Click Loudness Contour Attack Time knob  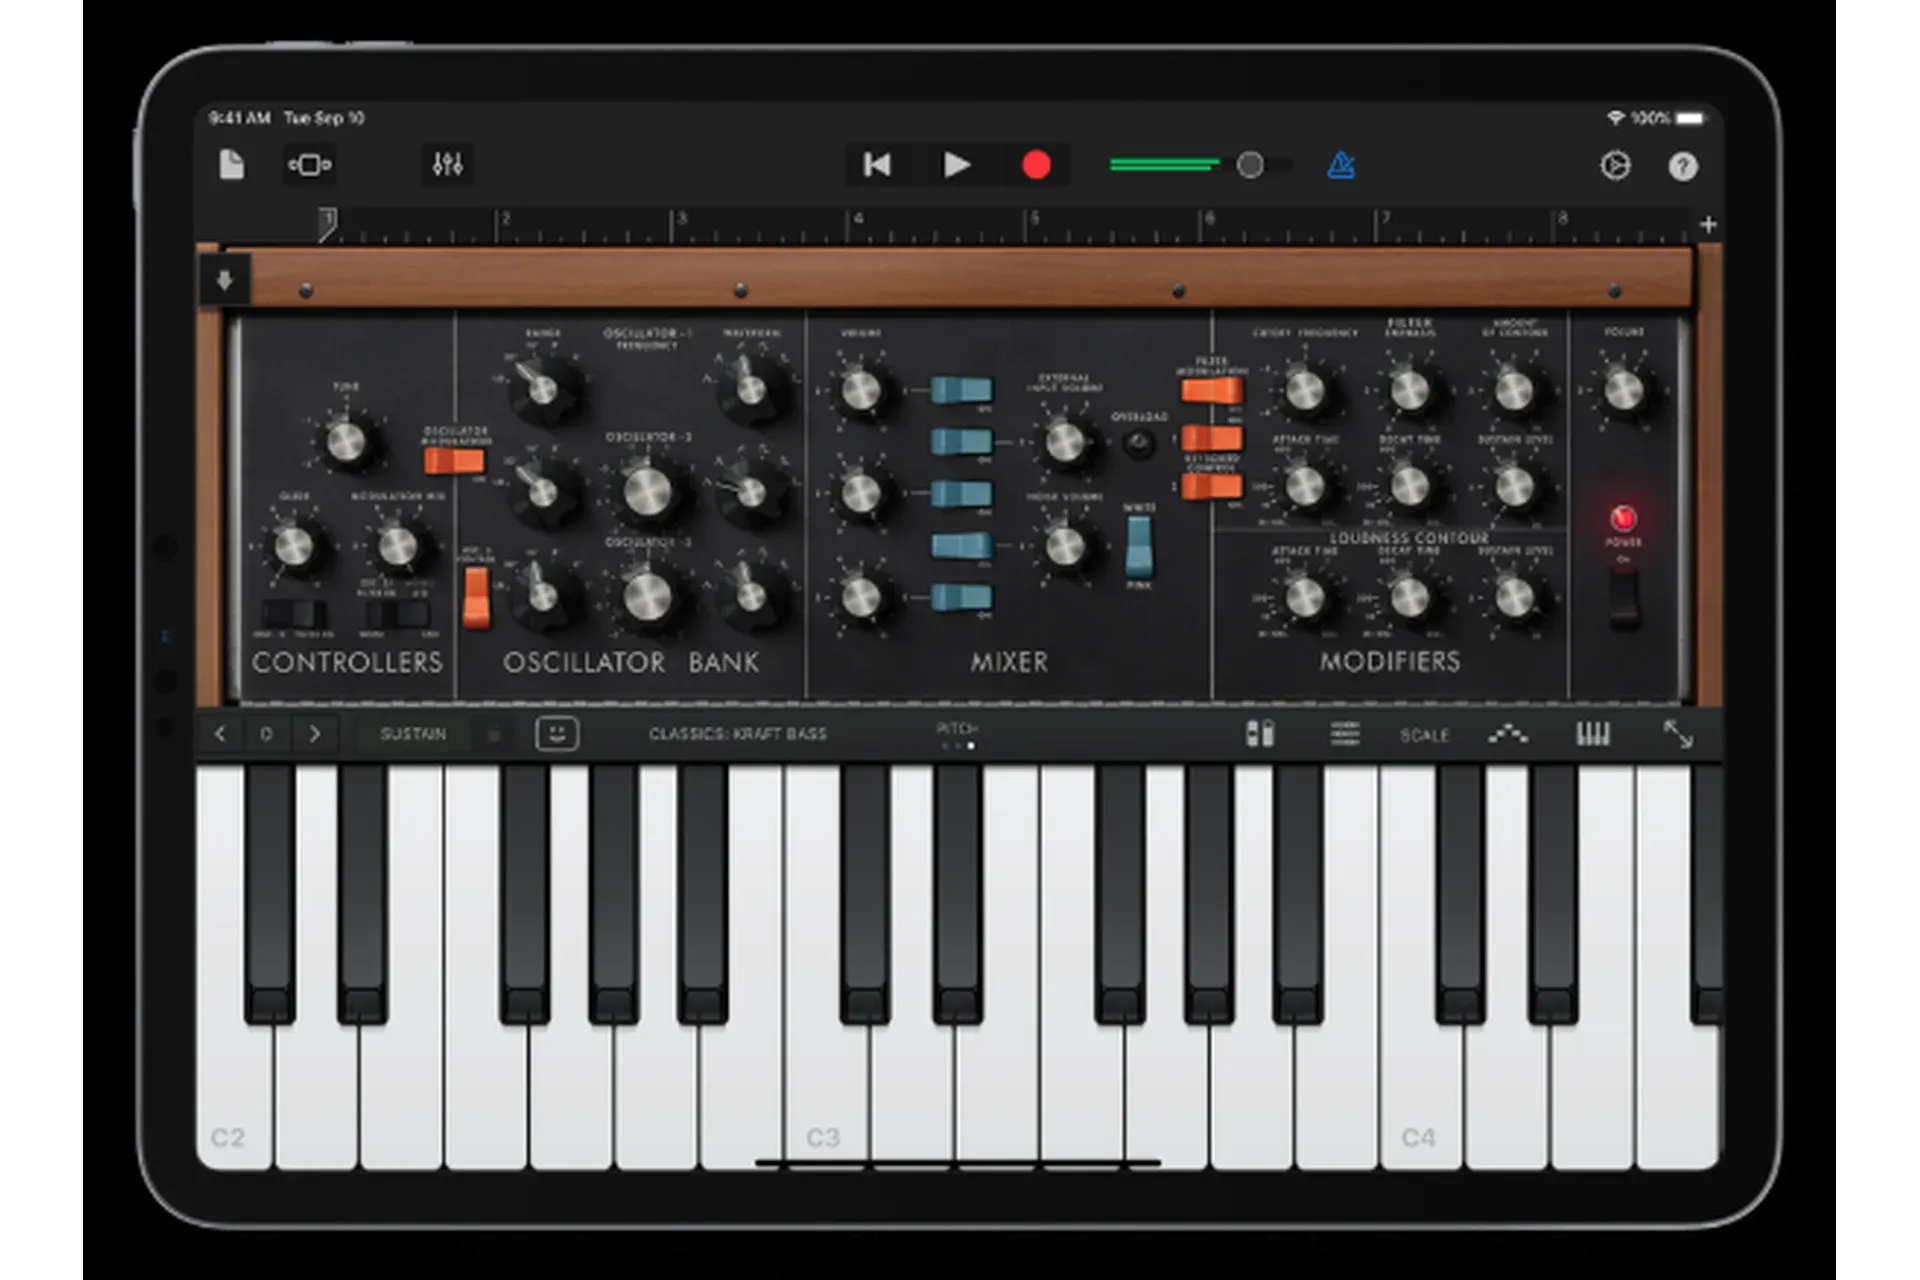(1304, 598)
